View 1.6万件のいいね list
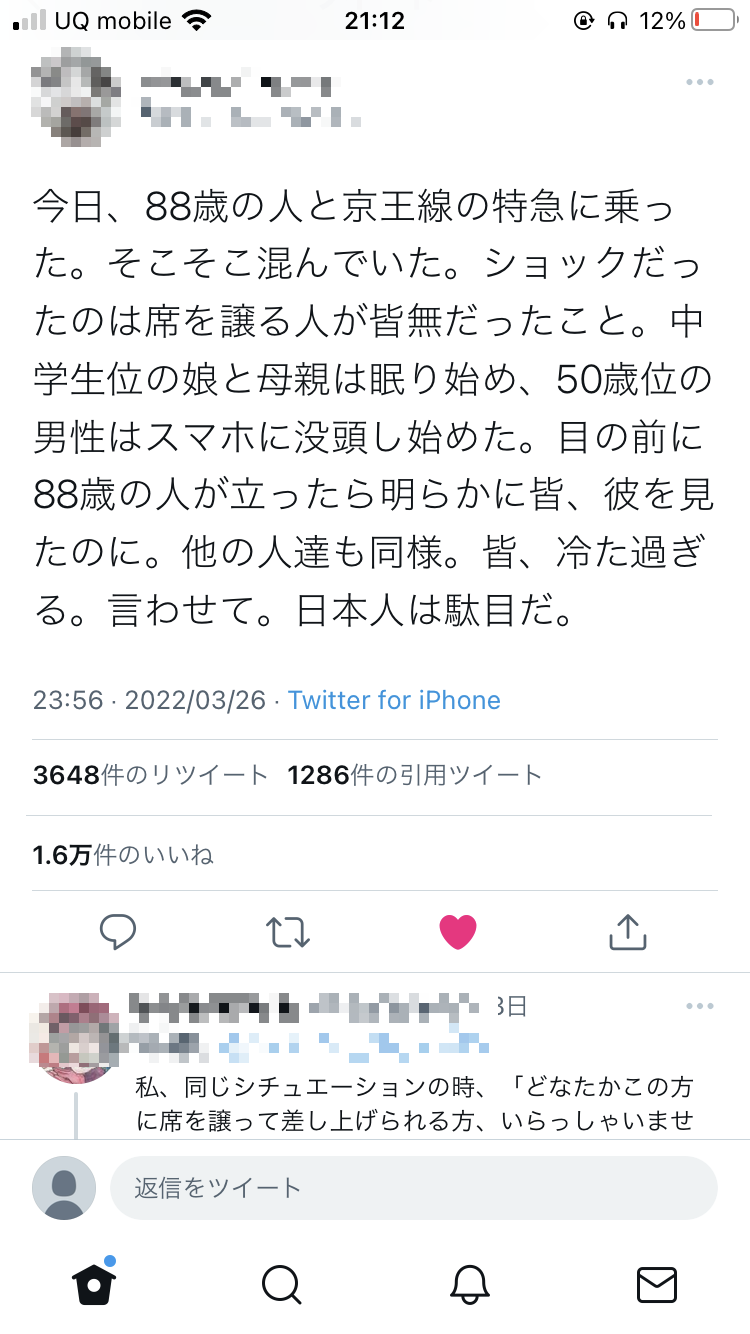 pyautogui.click(x=123, y=855)
